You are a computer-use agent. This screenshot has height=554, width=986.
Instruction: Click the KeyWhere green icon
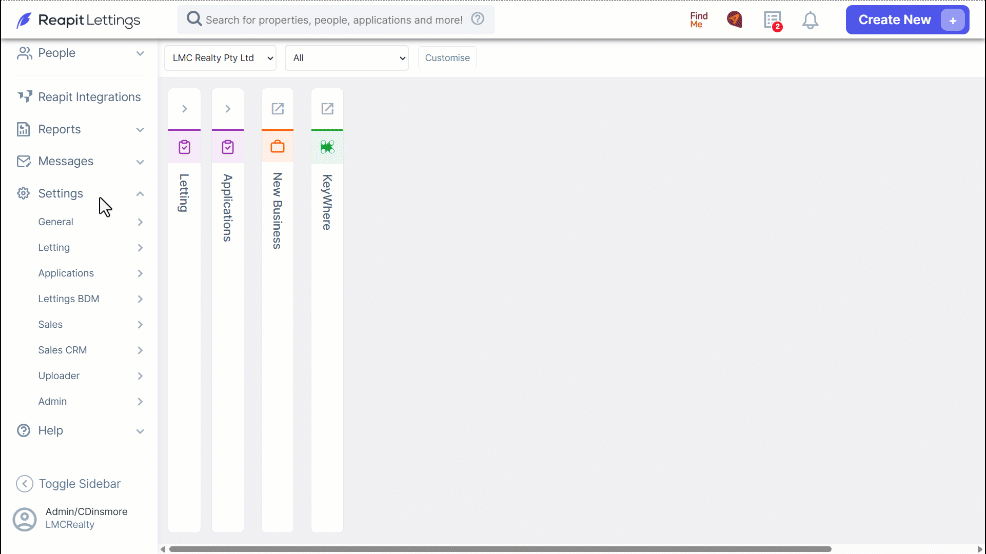(327, 147)
